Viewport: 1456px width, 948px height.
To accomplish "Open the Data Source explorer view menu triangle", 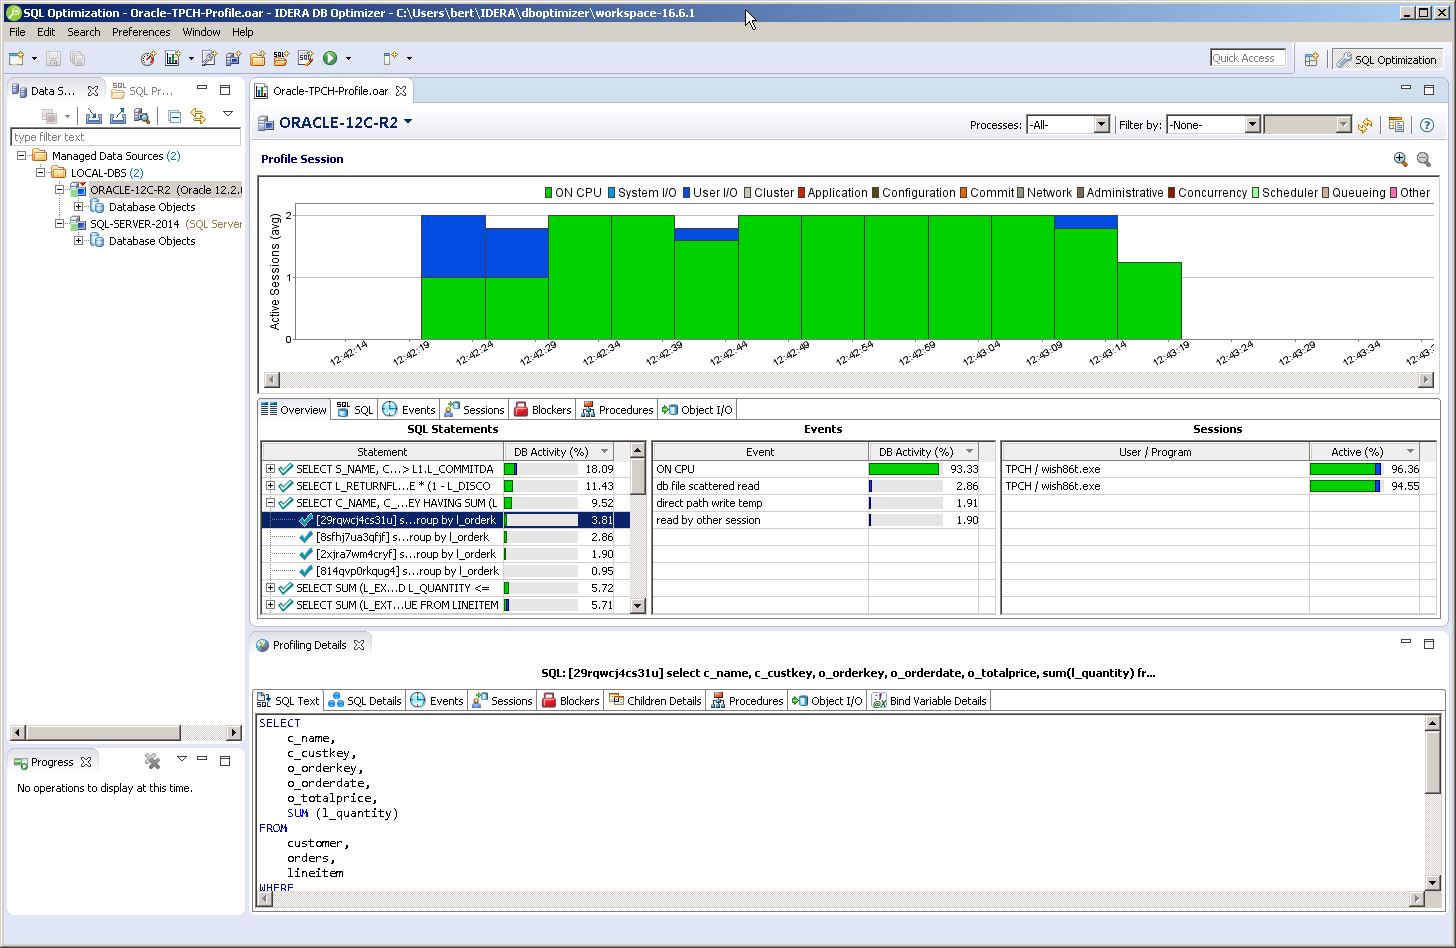I will click(228, 114).
